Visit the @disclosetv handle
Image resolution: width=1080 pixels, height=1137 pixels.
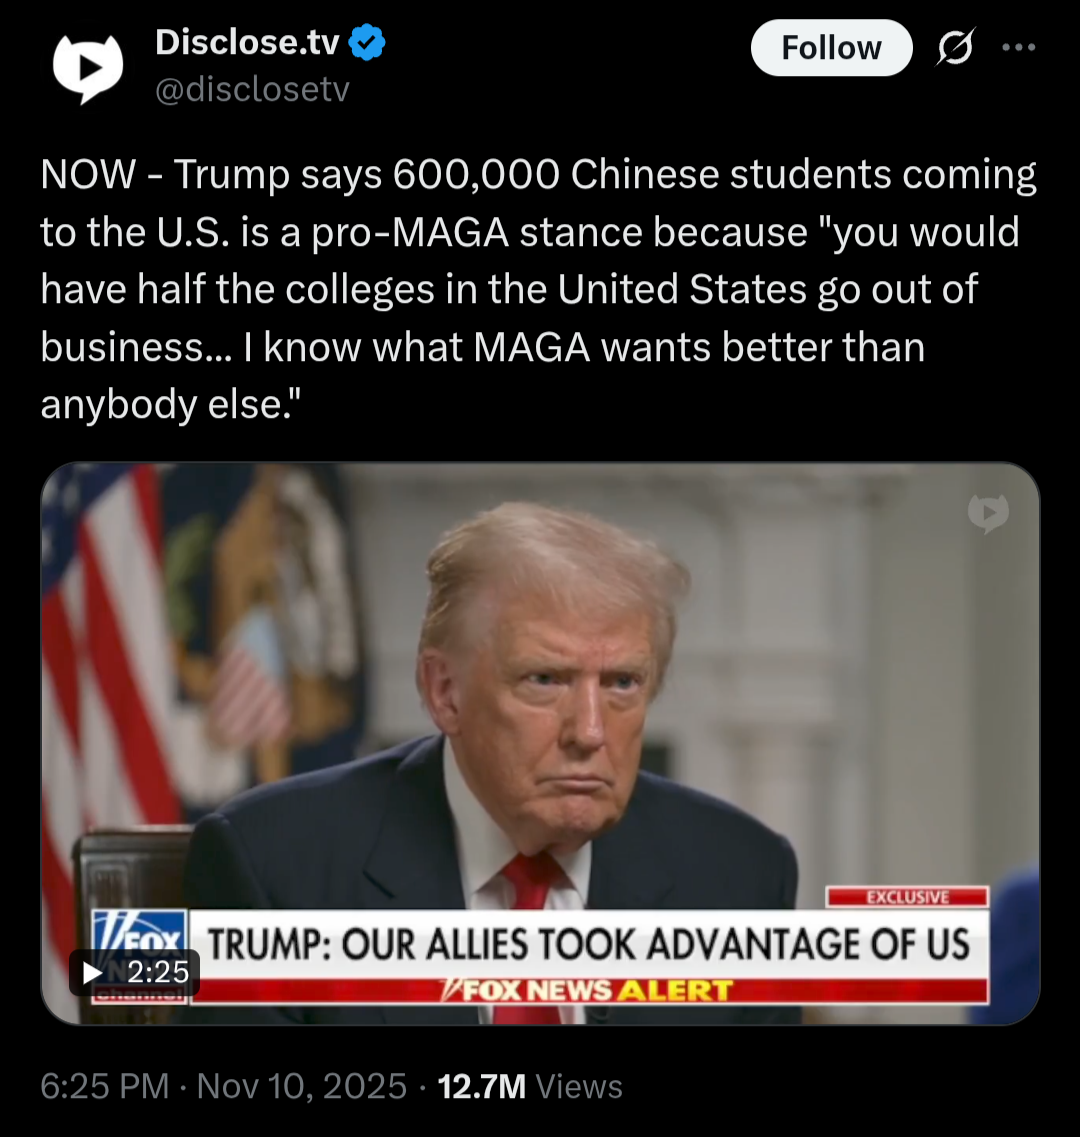[x=252, y=89]
